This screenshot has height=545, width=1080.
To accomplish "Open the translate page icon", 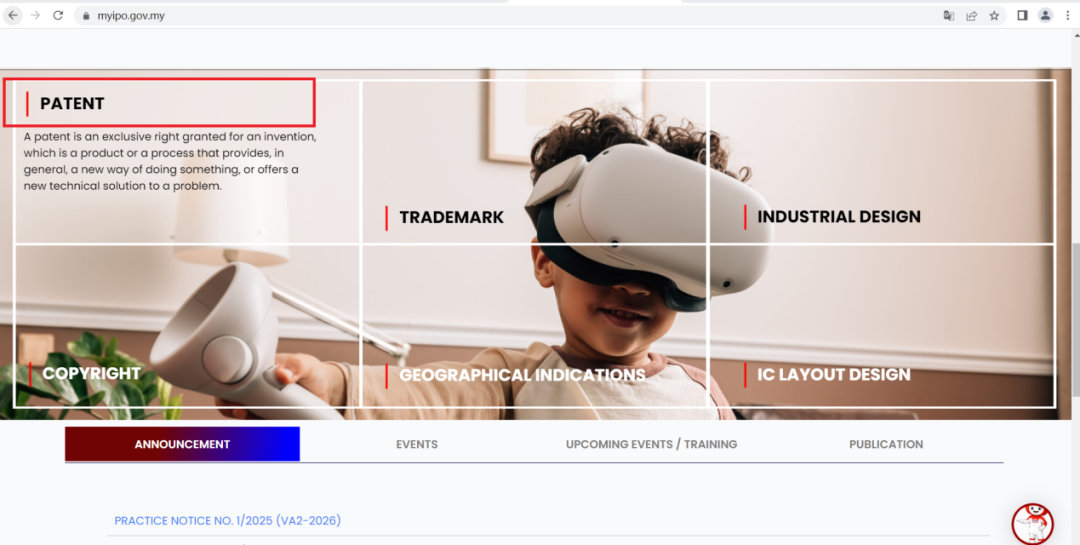I will click(948, 15).
